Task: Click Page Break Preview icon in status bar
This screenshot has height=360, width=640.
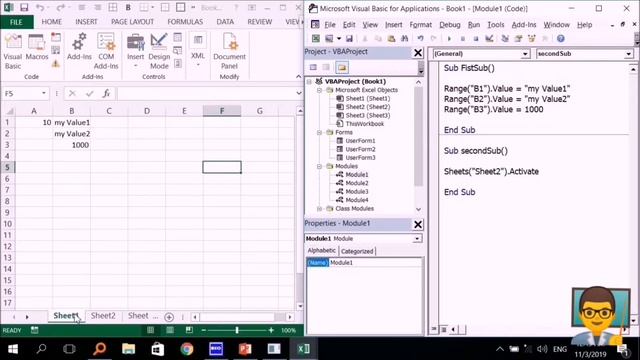Action: [189, 330]
